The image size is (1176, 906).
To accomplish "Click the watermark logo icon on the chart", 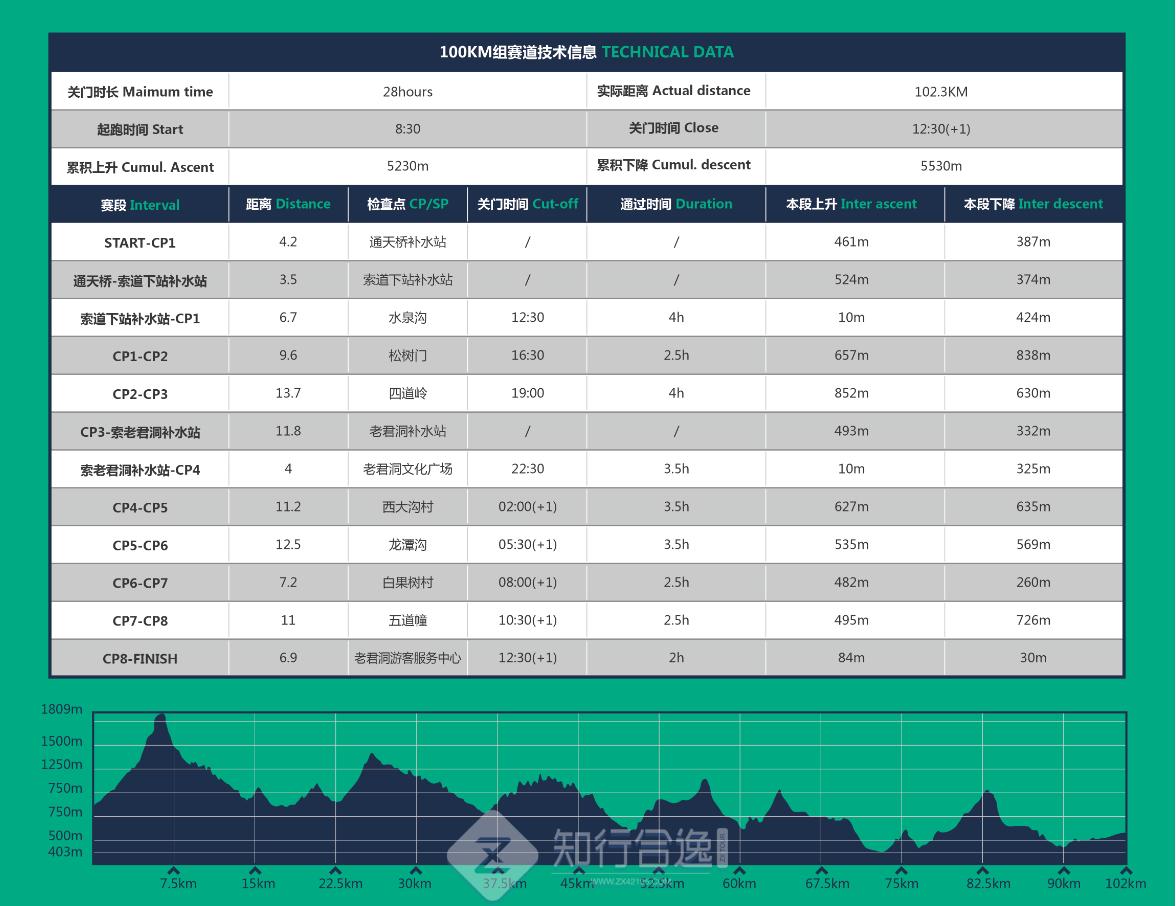I will pos(492,853).
